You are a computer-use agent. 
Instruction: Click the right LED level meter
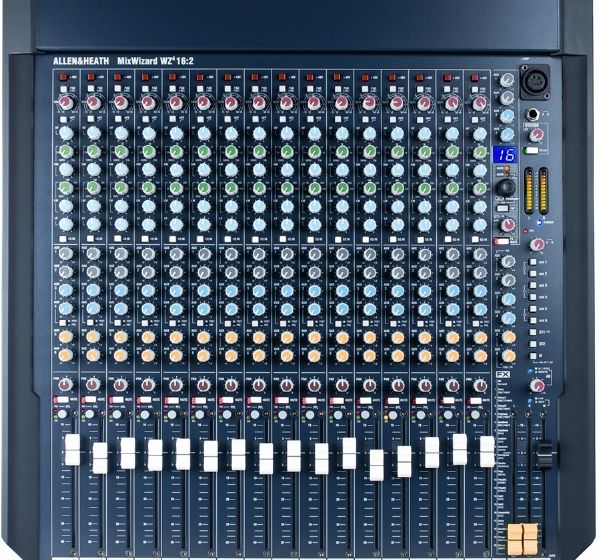tap(543, 190)
